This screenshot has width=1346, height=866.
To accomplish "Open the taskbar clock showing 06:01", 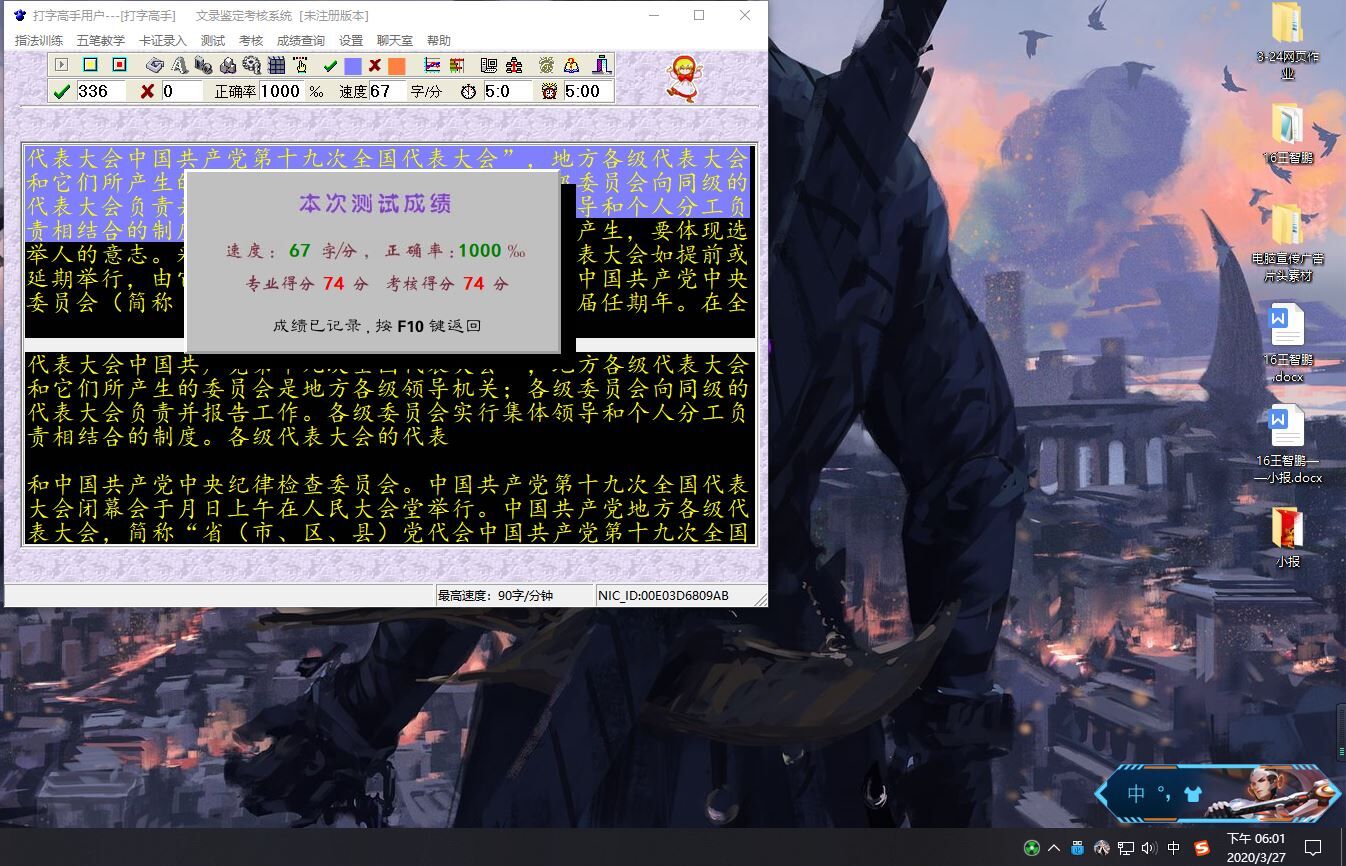I will pos(1256,848).
